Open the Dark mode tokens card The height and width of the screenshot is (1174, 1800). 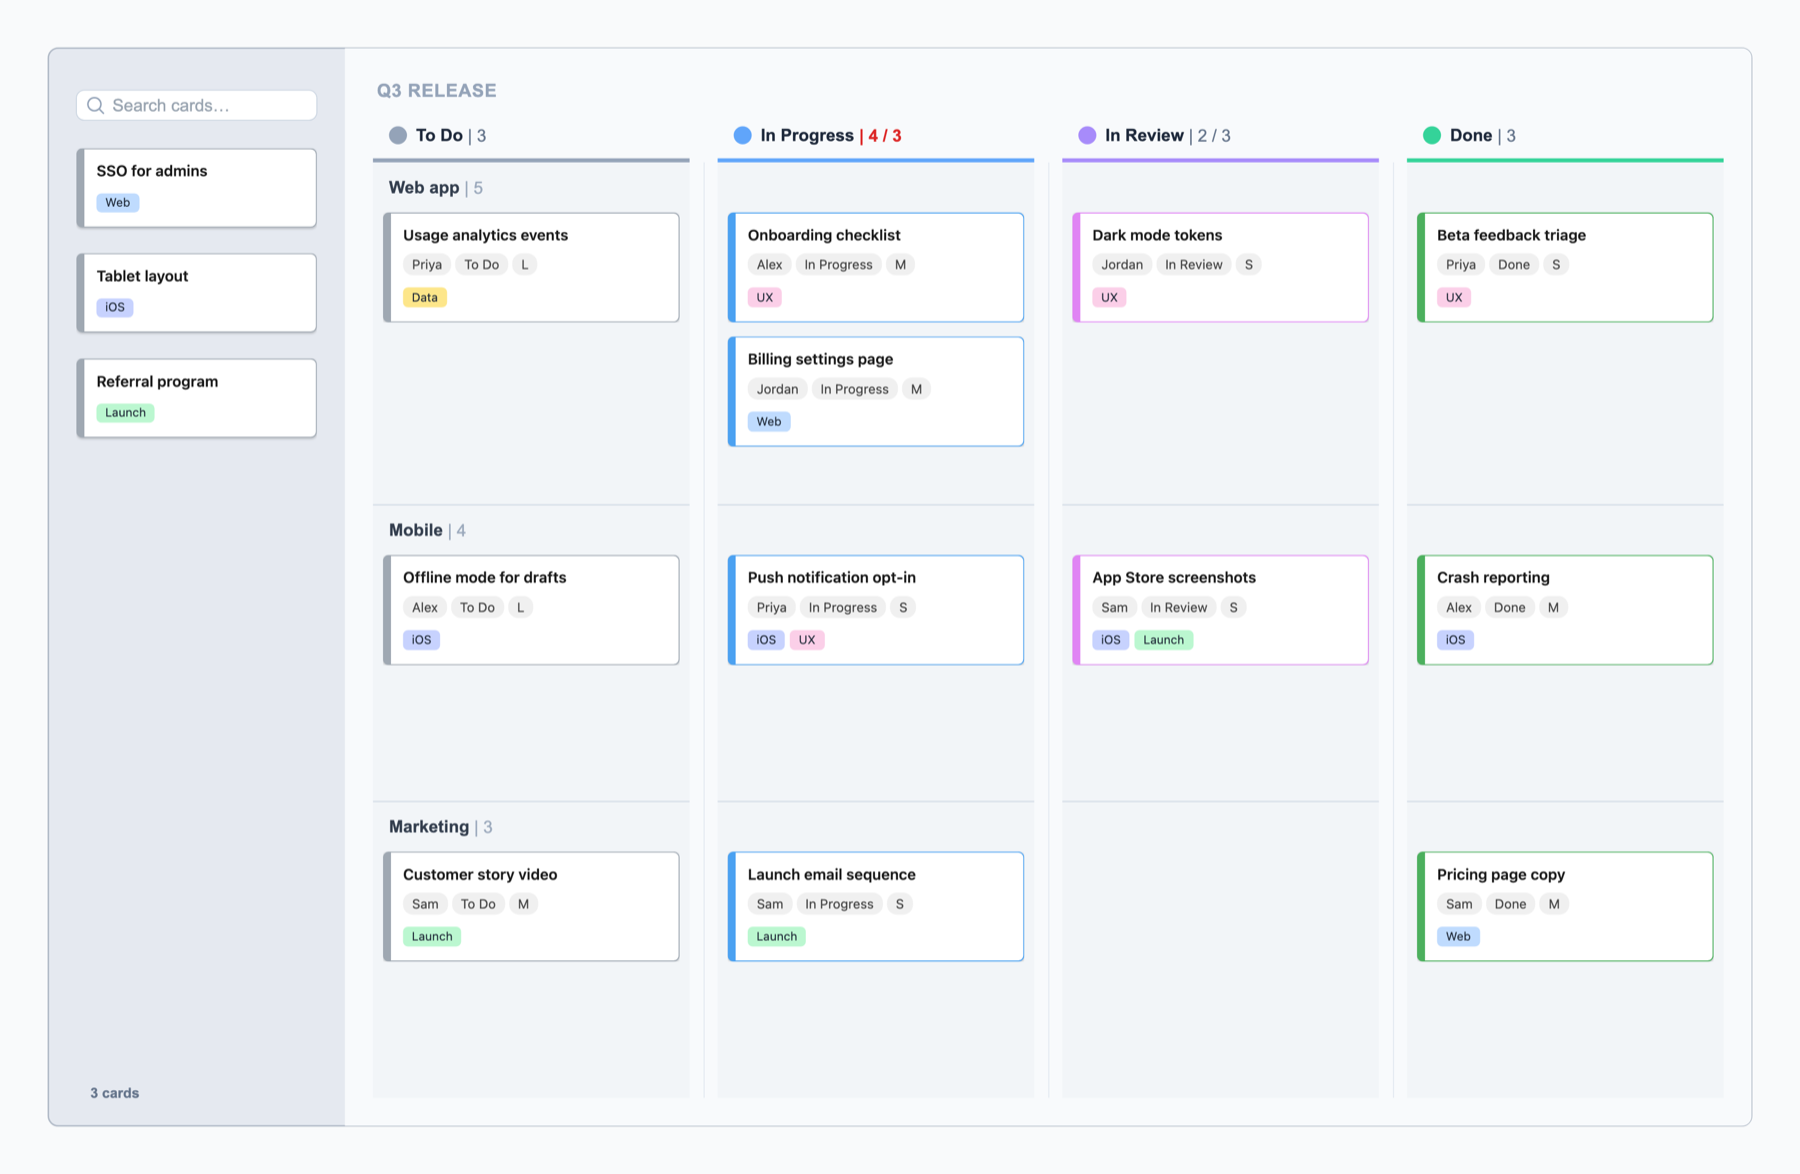pos(1220,267)
